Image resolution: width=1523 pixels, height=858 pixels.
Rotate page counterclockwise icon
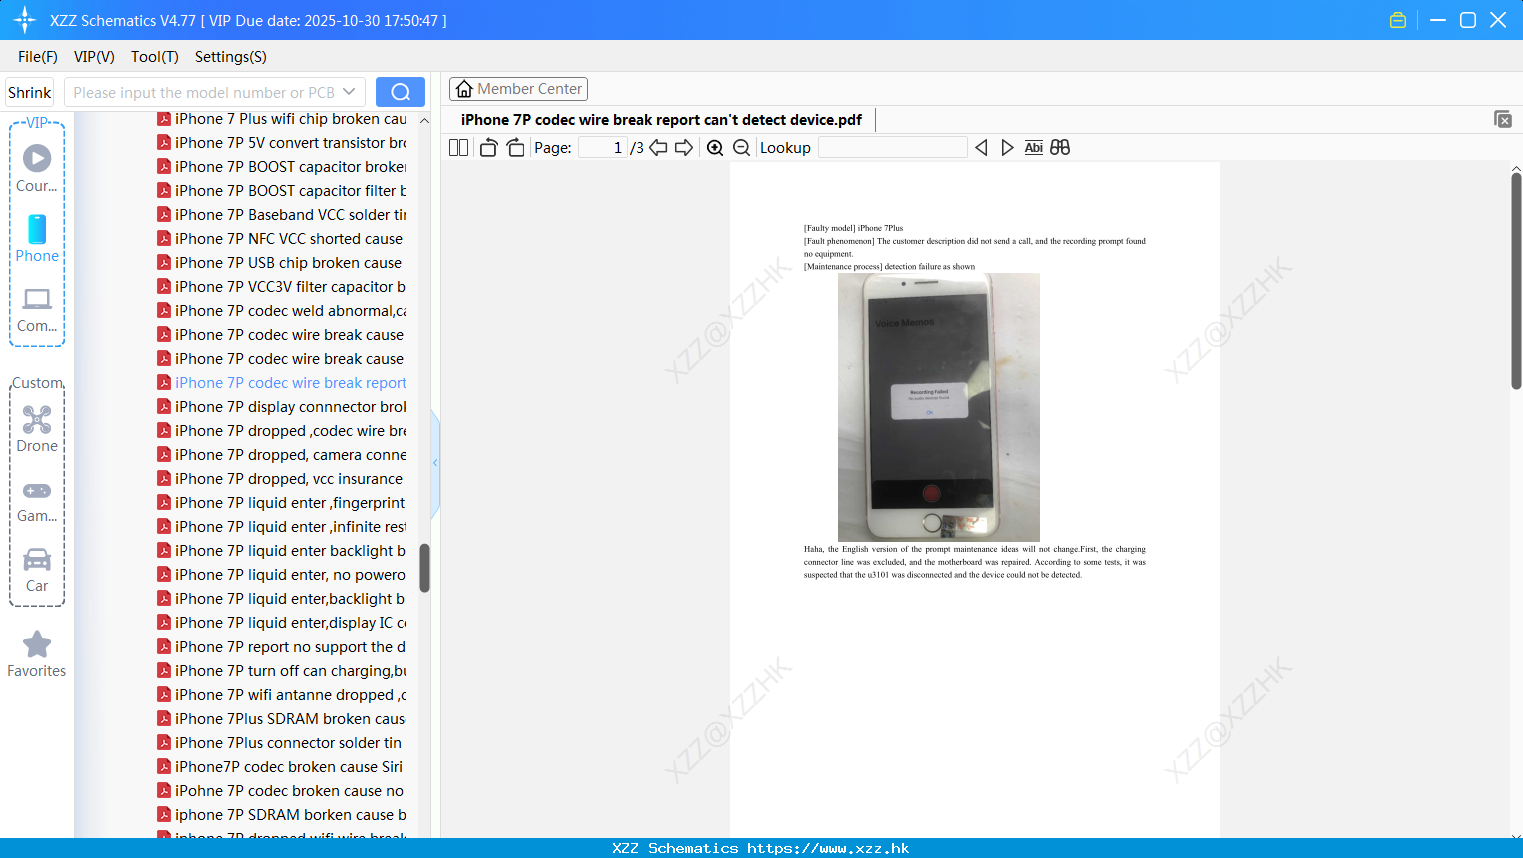(488, 147)
